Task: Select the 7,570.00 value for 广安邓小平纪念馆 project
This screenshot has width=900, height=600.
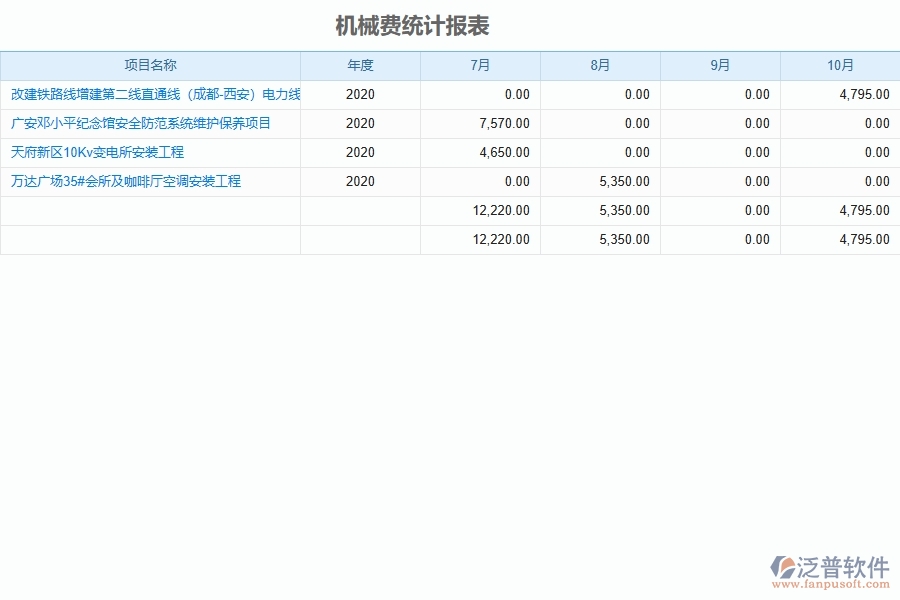Action: point(505,123)
